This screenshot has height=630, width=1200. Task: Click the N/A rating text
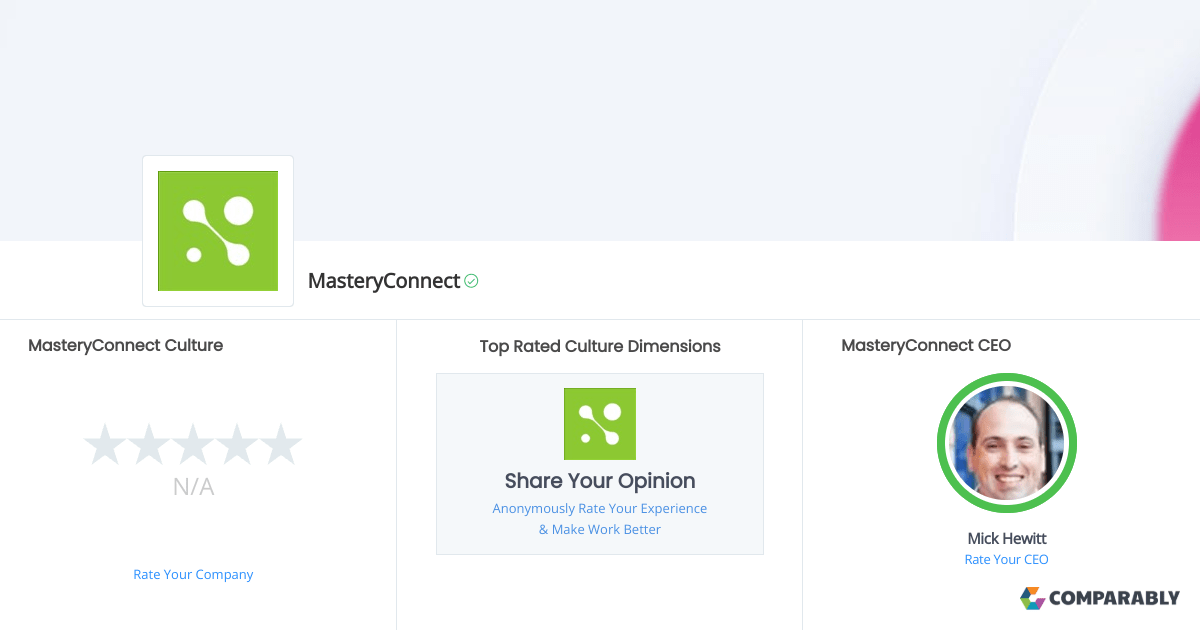click(193, 487)
